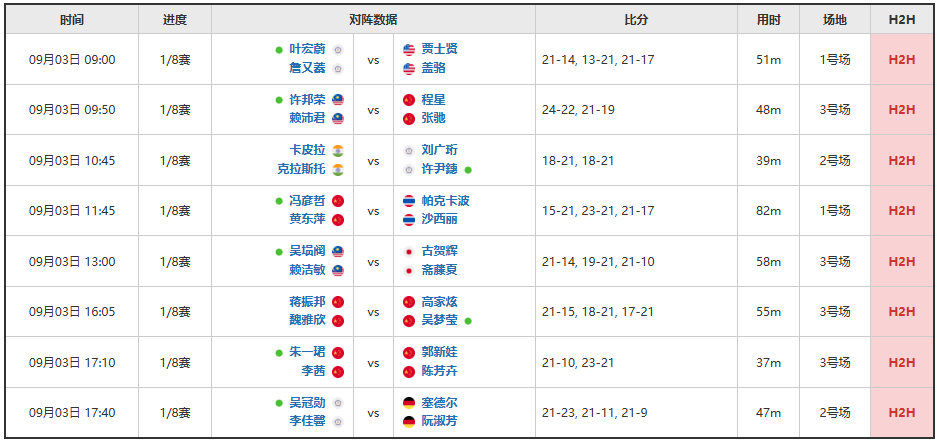
Task: Click the 时间 column header
Action: pos(72,20)
